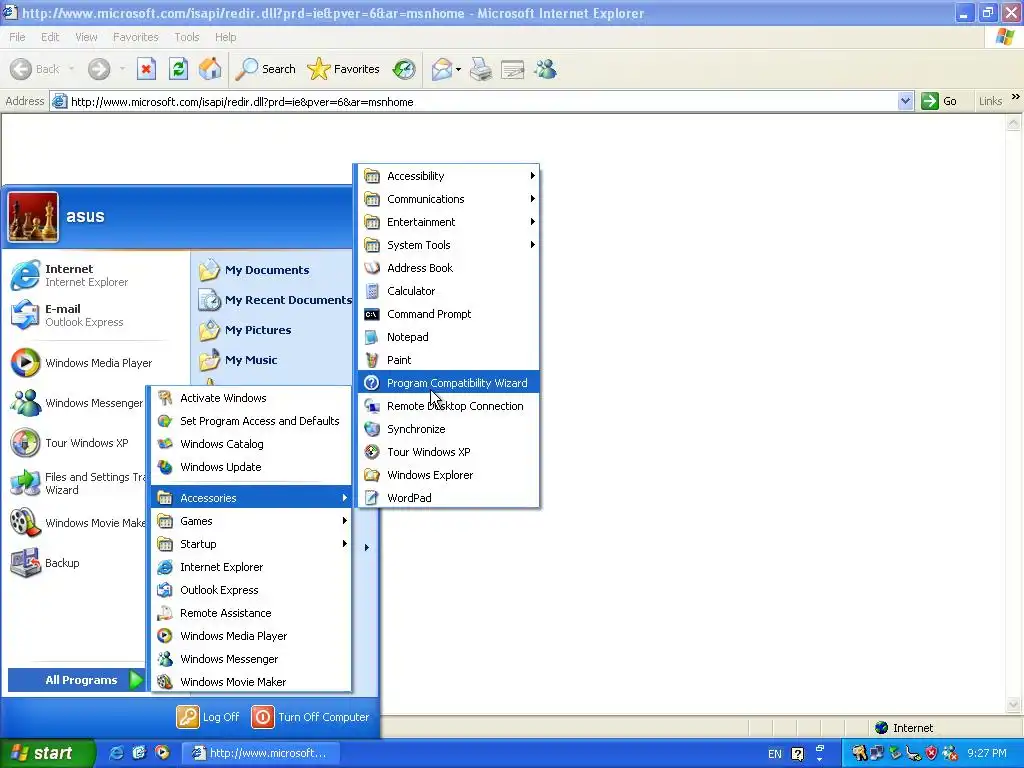Expand the Startup submenu
The width and height of the screenshot is (1024, 768).
(x=251, y=544)
